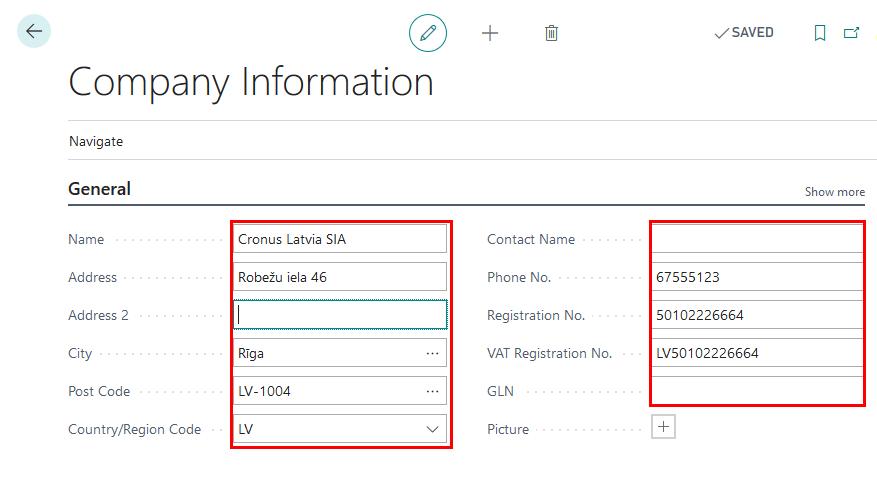
Task: Click the Picture label
Action: [x=508, y=429]
